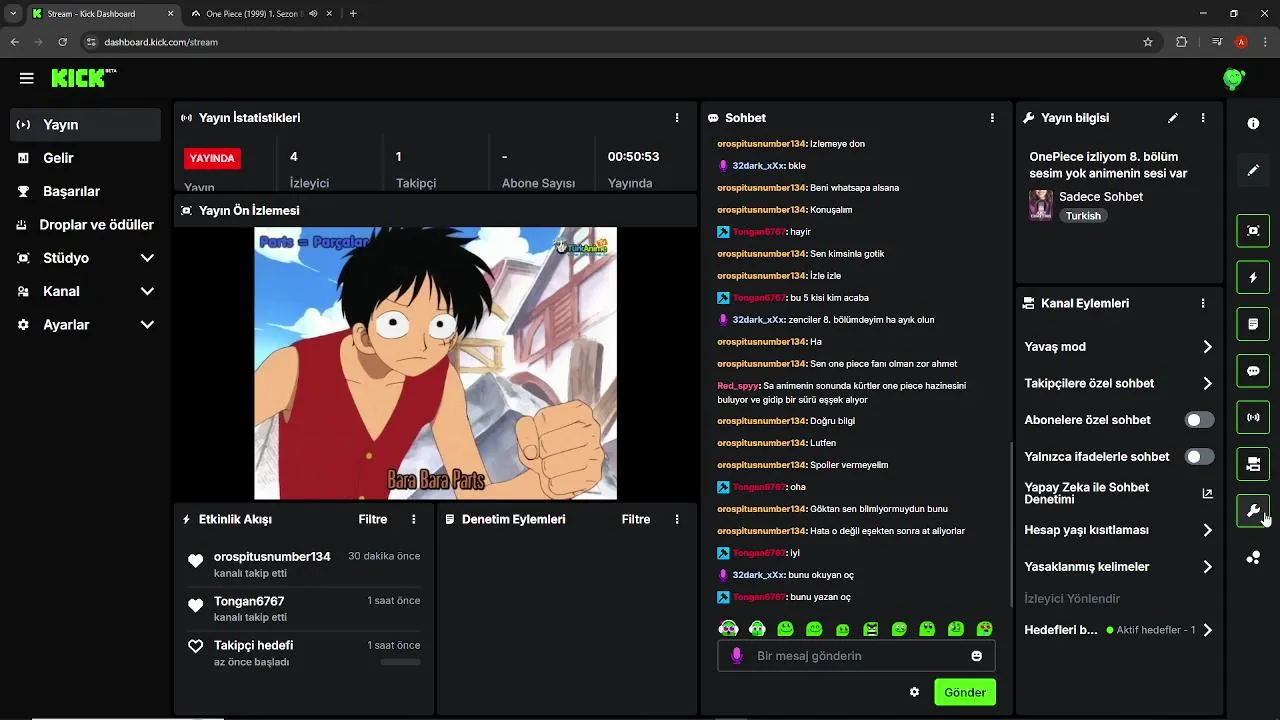Switch to the Stream - Kick Dashboard browser tab

coord(102,14)
